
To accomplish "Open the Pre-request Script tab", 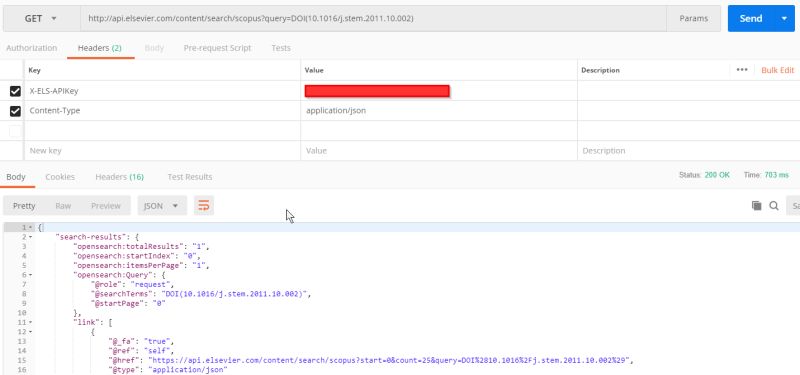I will tap(217, 48).
